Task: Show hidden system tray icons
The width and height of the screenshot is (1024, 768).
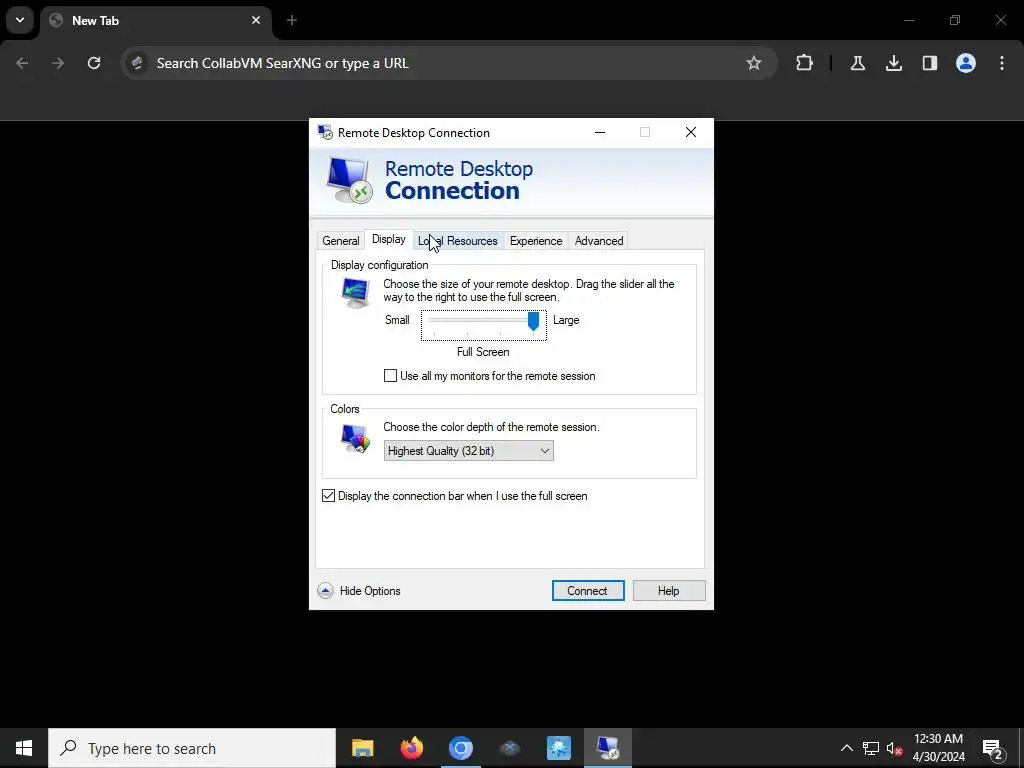Action: click(x=846, y=748)
